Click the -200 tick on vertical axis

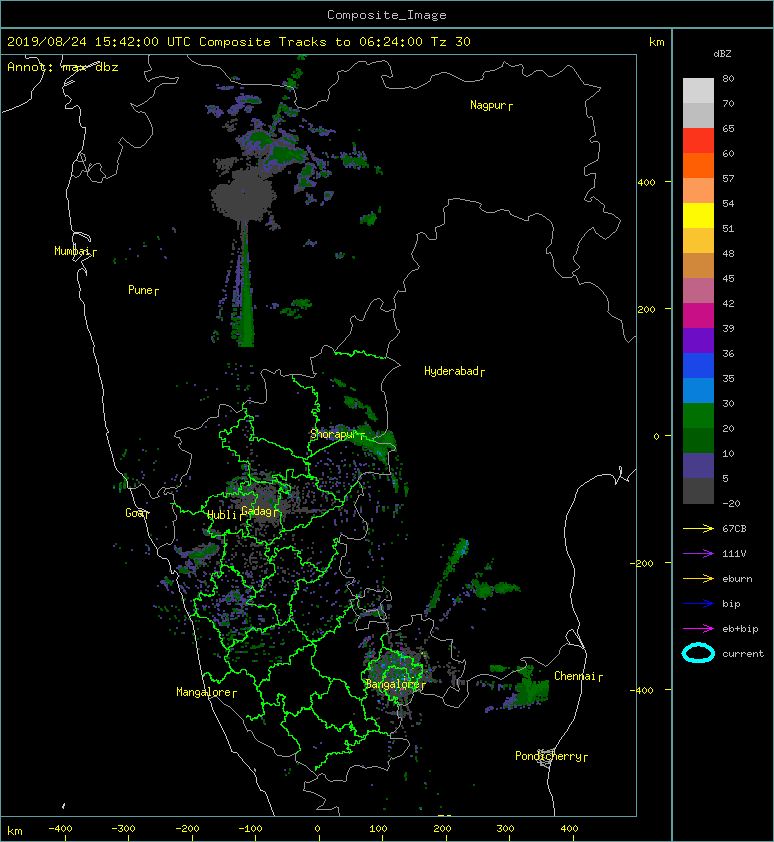642,563
